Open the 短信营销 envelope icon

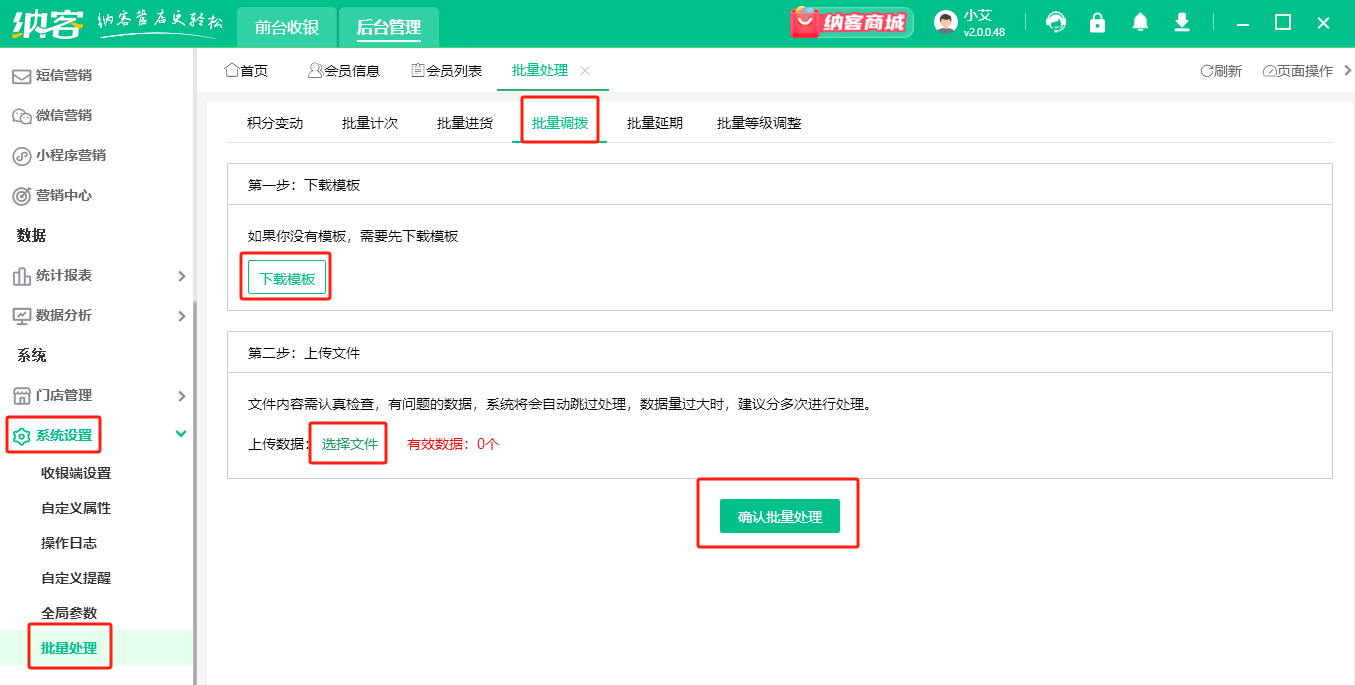coord(22,75)
